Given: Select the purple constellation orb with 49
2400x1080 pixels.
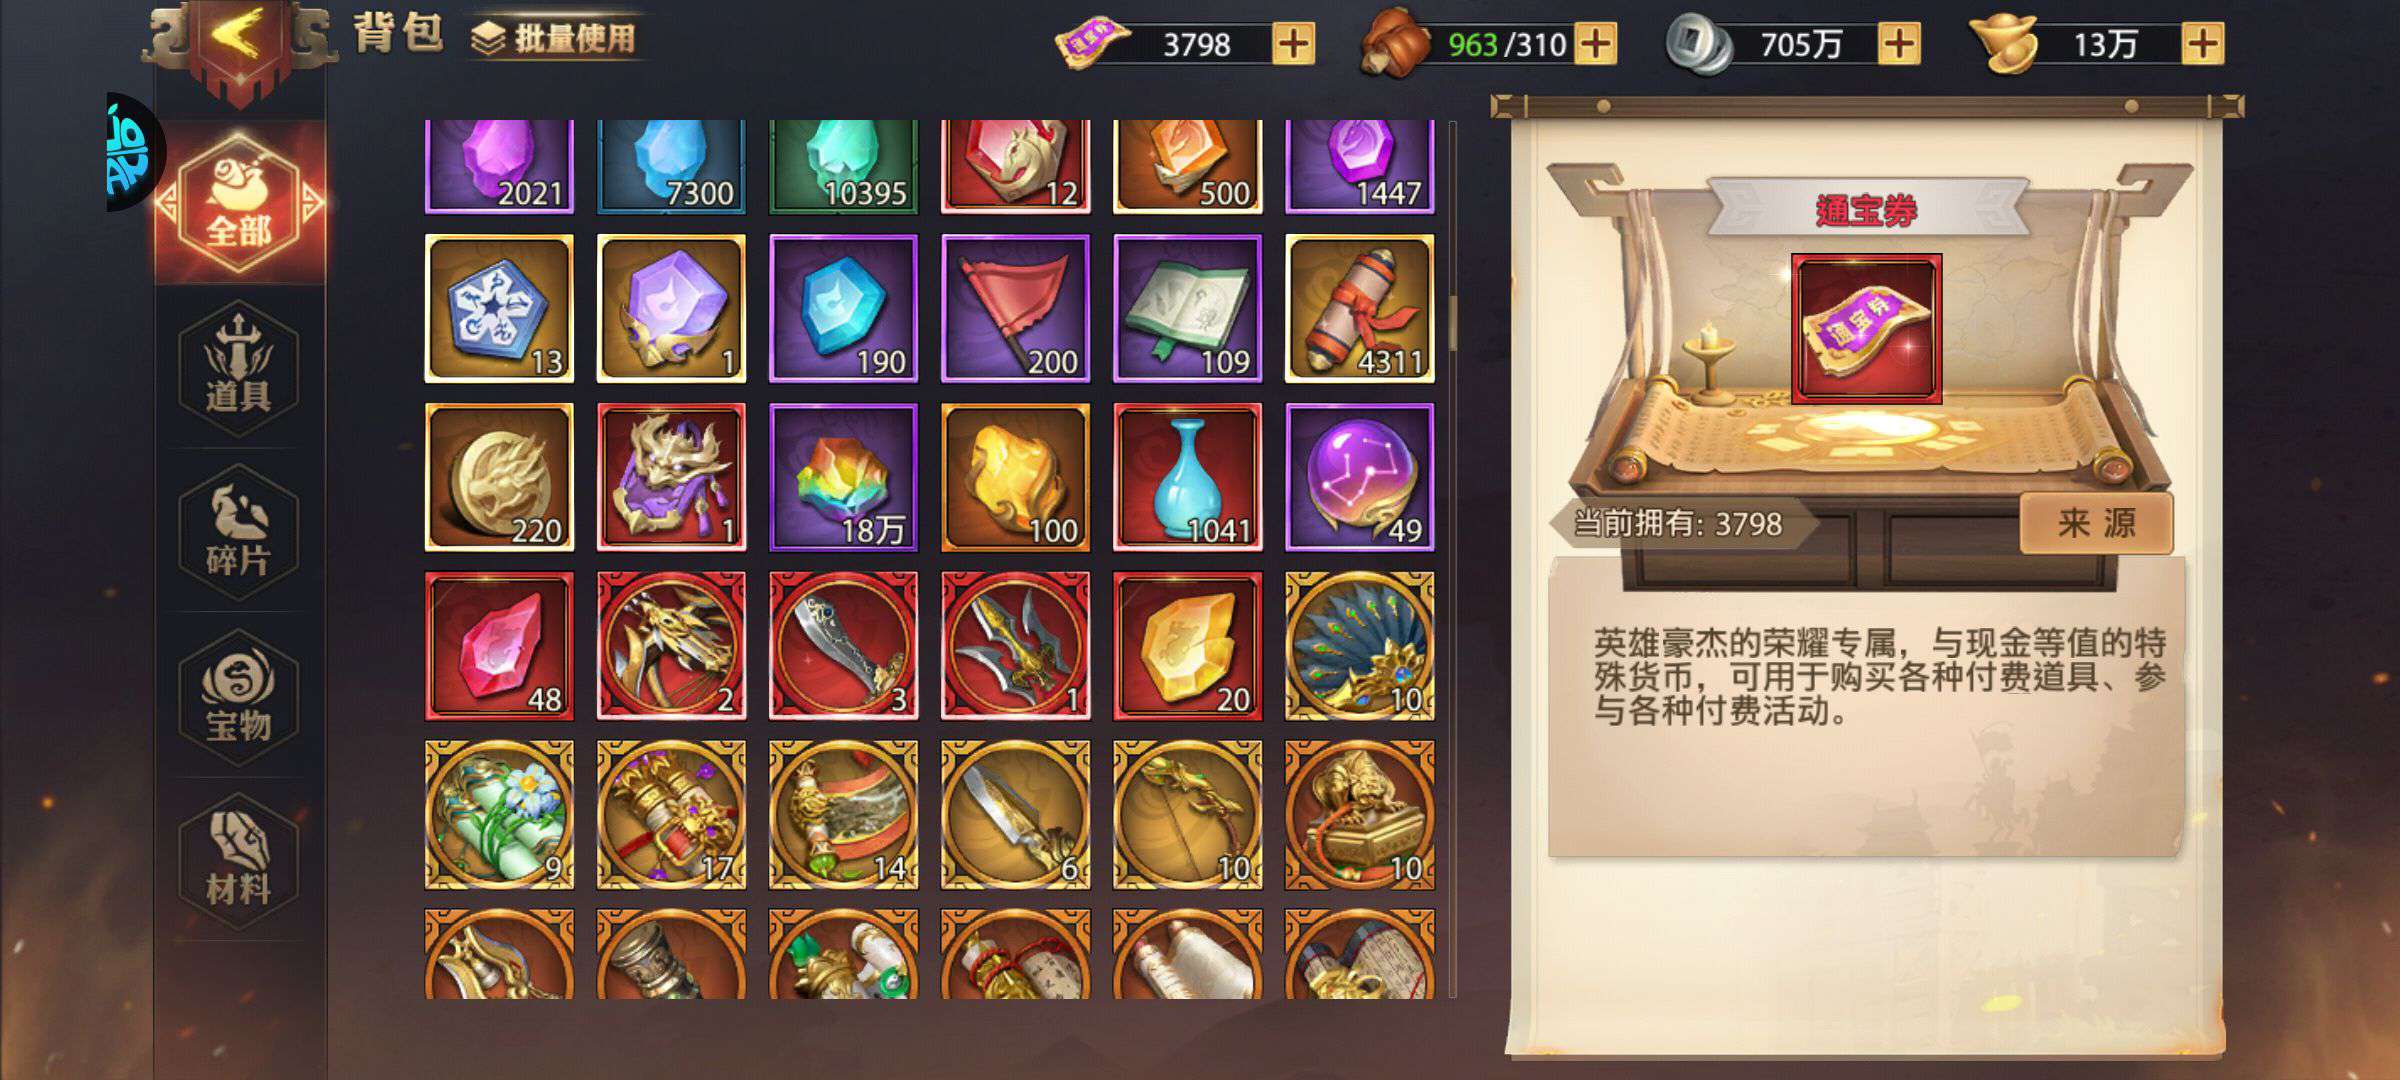Looking at the screenshot, I should (1359, 477).
